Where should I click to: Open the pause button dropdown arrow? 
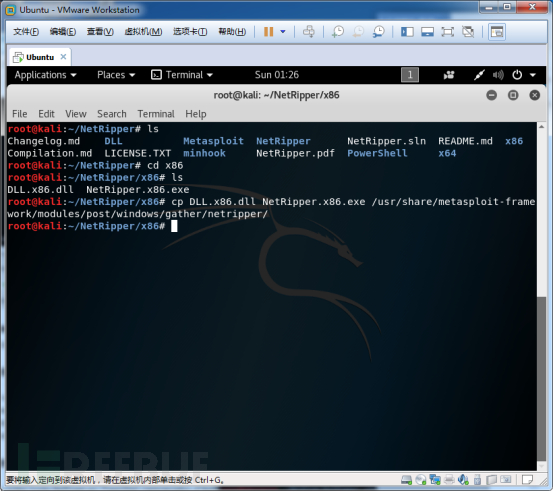283,32
